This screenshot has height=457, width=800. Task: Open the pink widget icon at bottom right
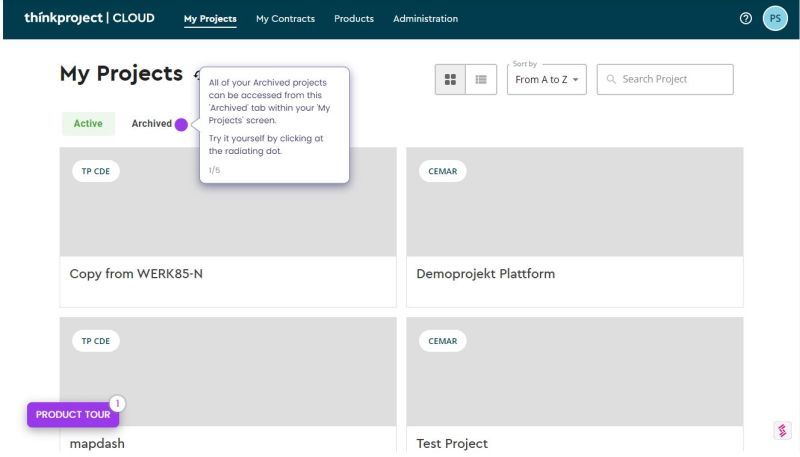(x=783, y=430)
